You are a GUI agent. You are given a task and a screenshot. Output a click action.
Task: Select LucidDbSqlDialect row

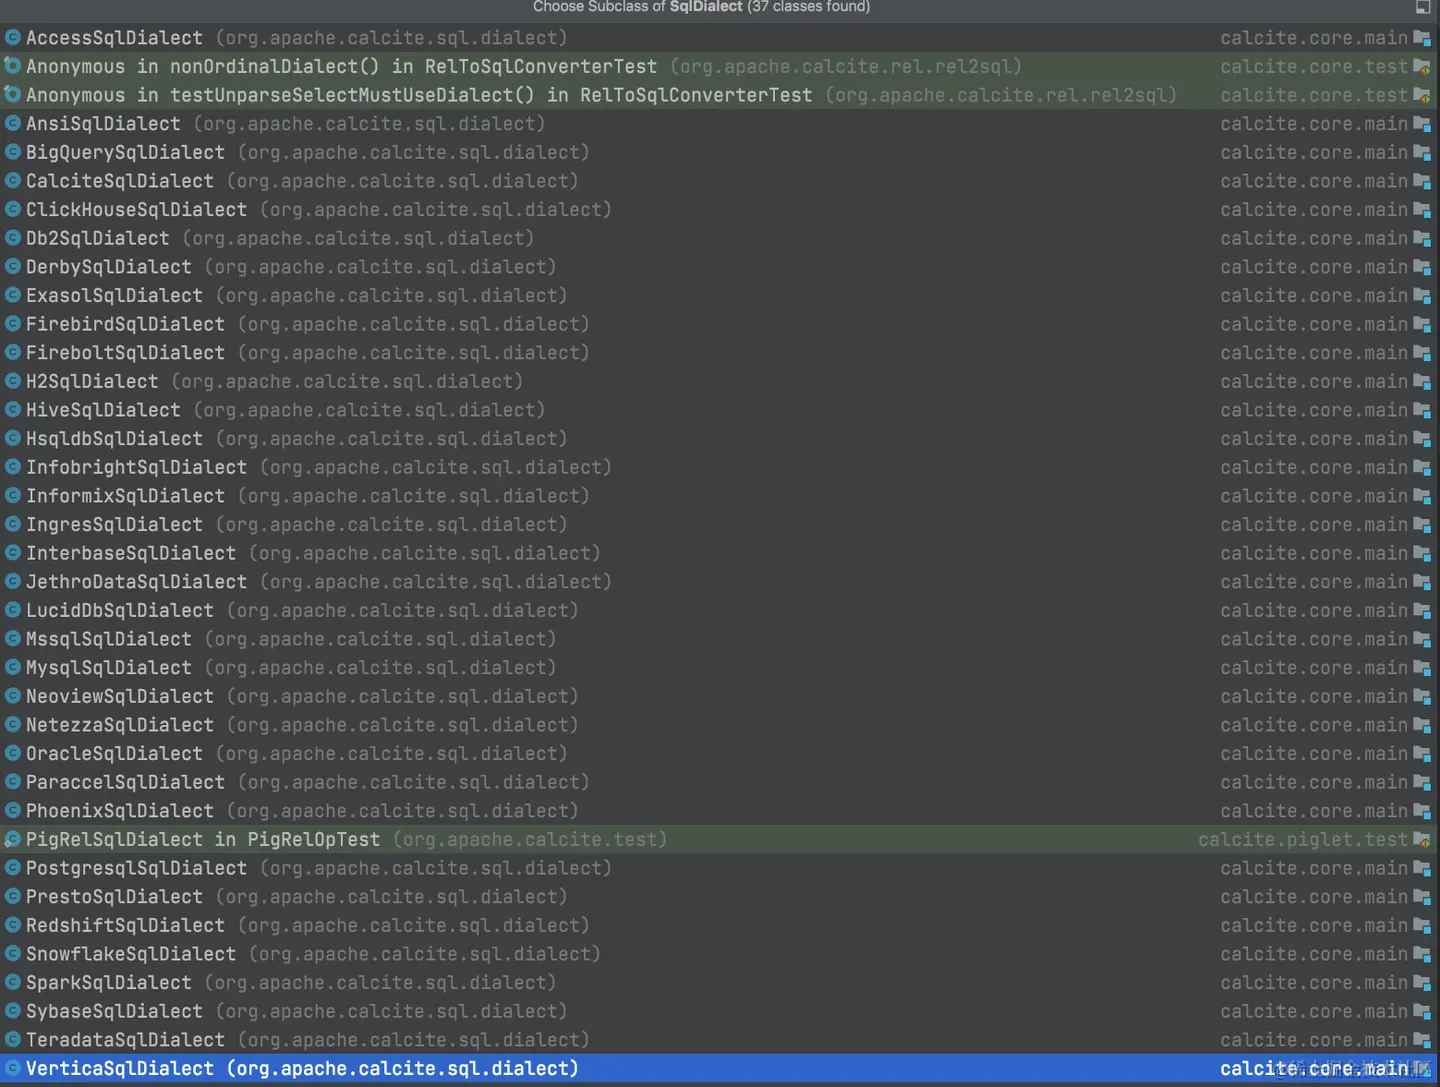point(718,611)
